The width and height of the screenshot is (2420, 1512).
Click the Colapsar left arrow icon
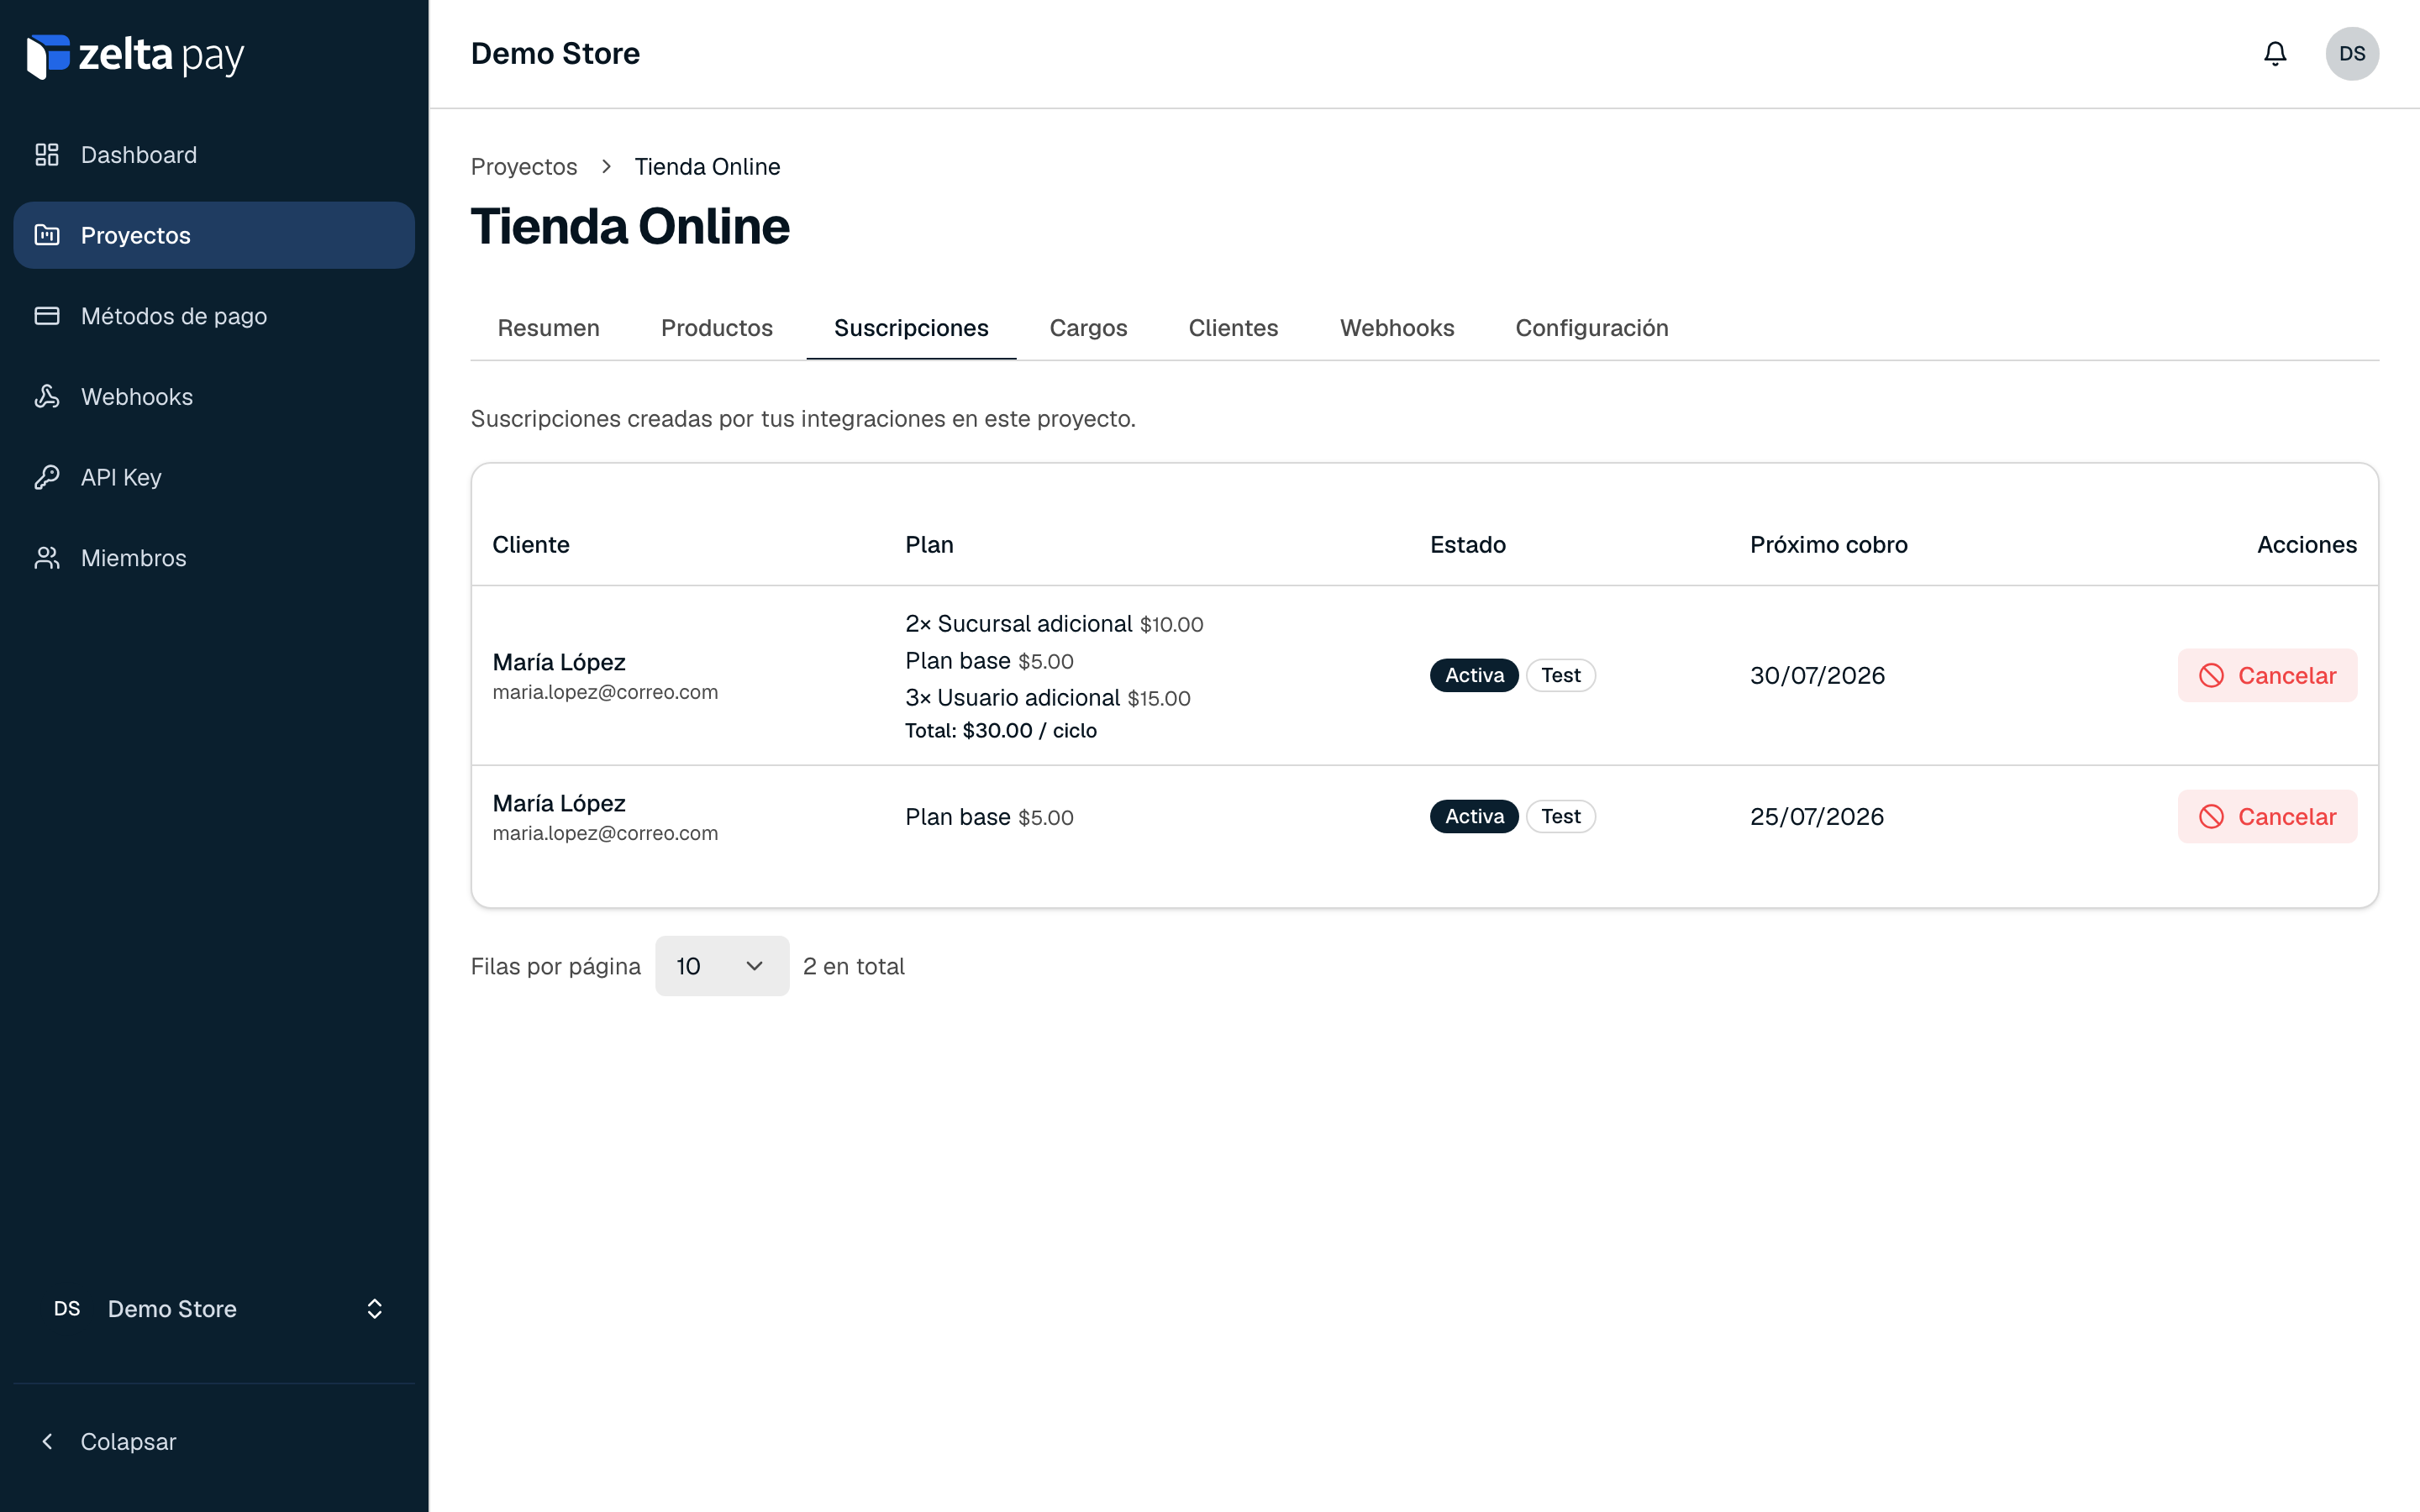[x=47, y=1441]
